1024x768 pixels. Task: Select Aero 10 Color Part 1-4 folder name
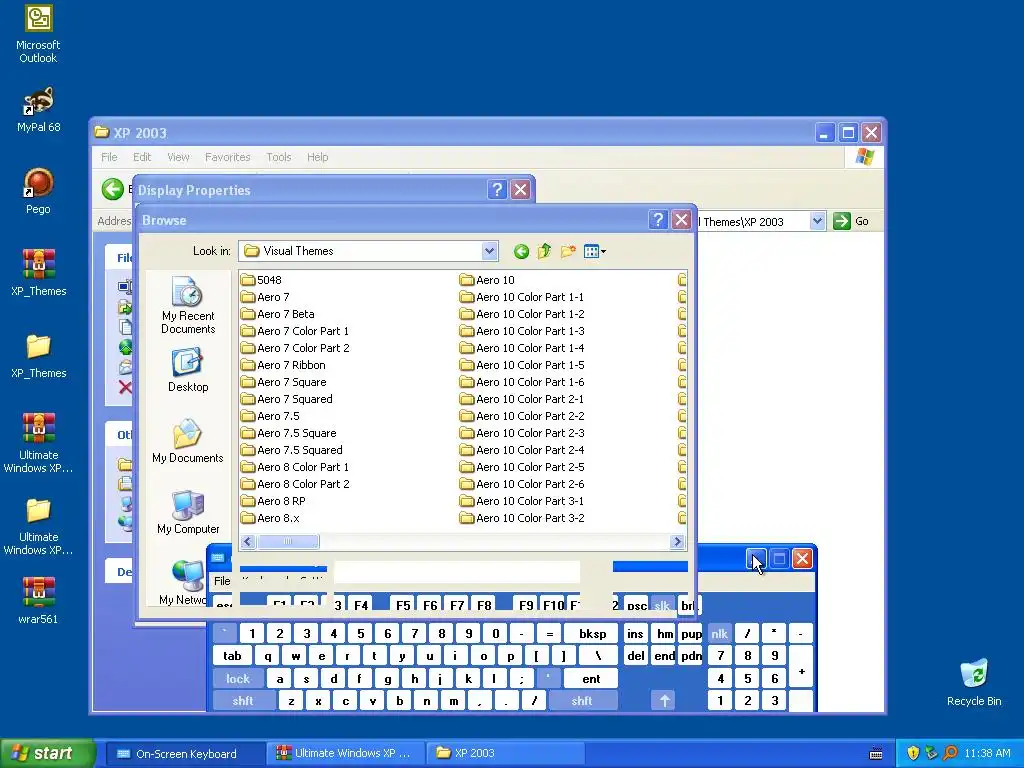tap(530, 348)
